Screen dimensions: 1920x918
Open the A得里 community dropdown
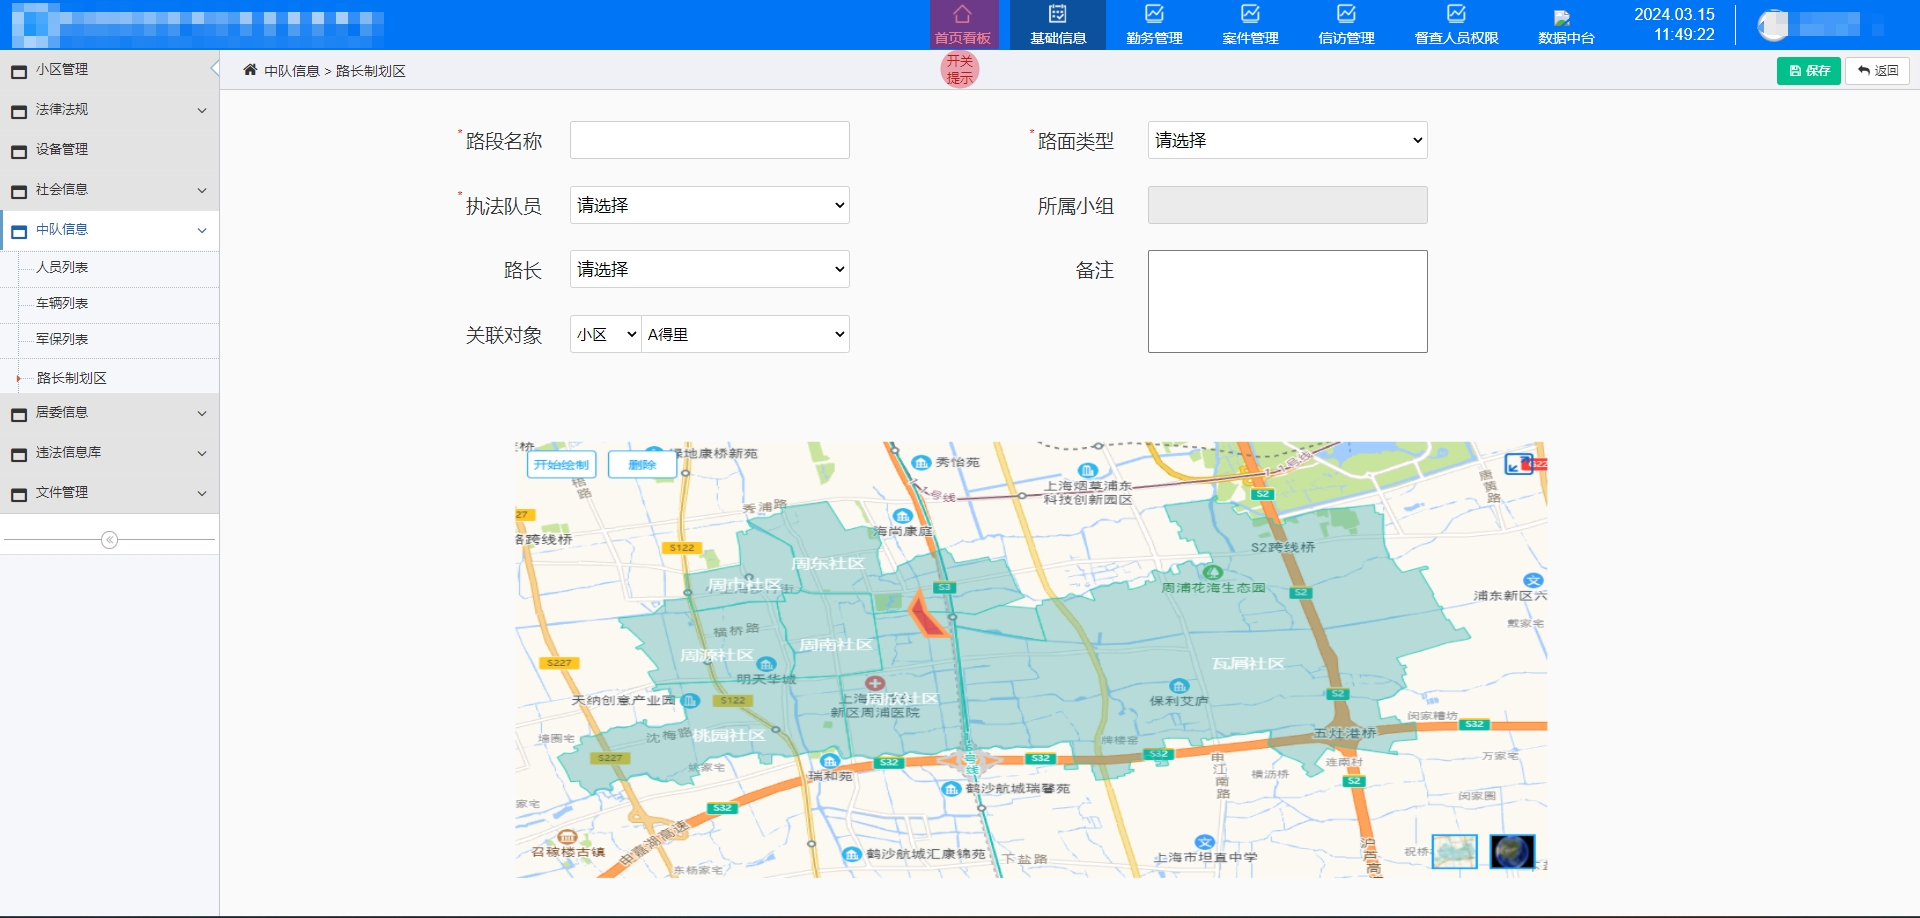[x=745, y=334]
